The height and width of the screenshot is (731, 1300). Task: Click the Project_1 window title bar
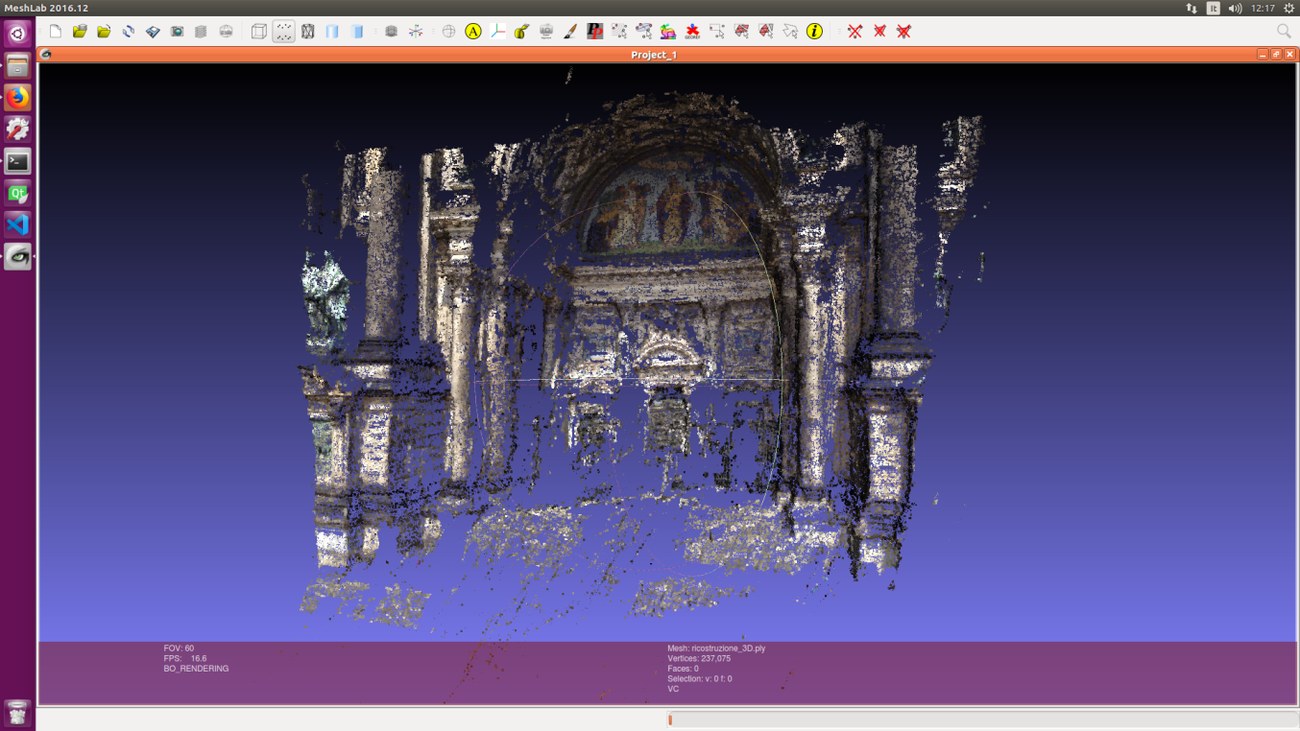(x=654, y=54)
